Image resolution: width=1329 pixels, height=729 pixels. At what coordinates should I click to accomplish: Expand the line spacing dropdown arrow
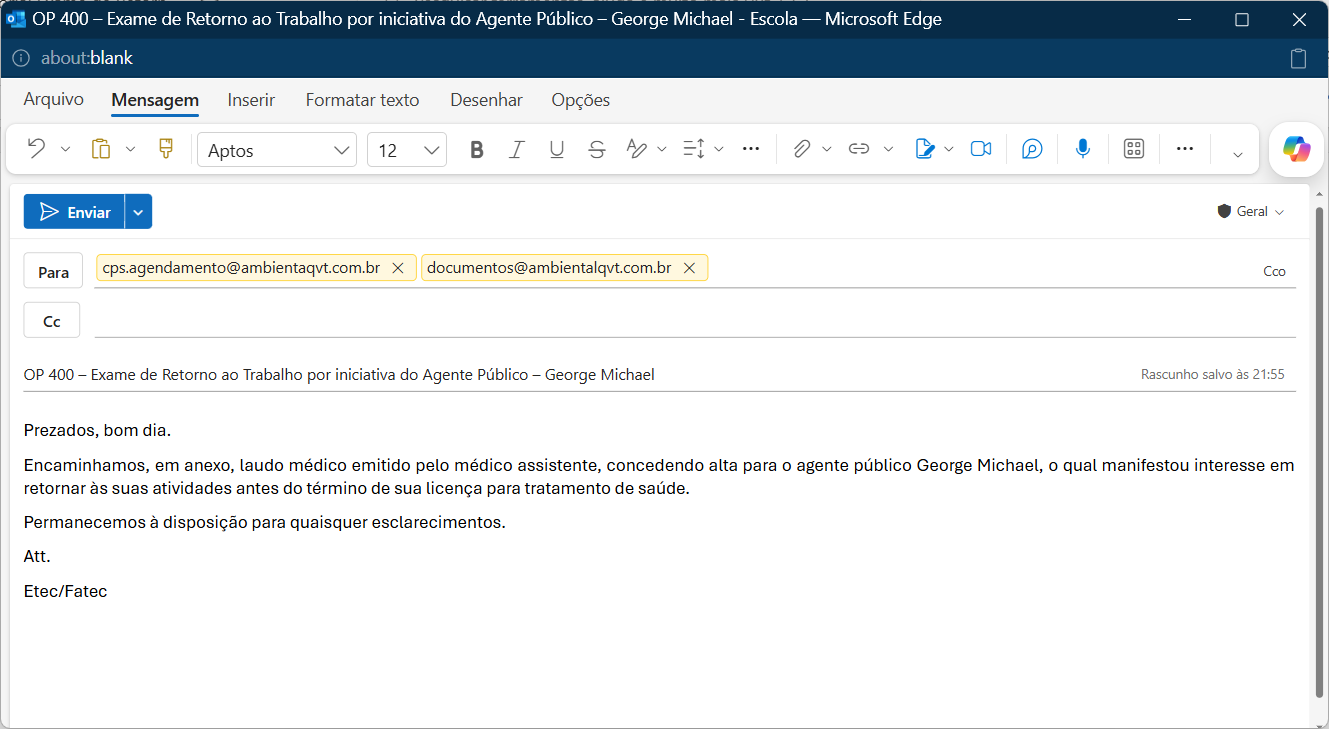719,150
